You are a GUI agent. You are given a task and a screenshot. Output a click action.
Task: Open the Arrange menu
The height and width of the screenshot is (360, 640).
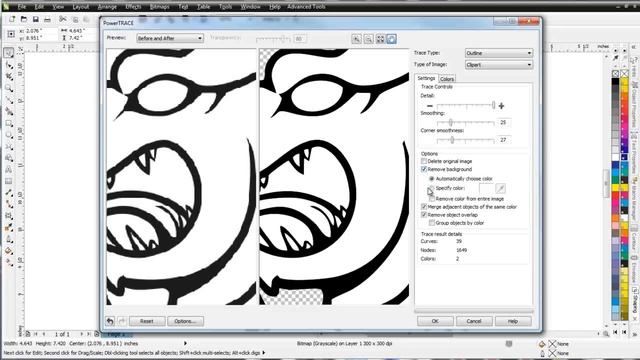point(107,7)
